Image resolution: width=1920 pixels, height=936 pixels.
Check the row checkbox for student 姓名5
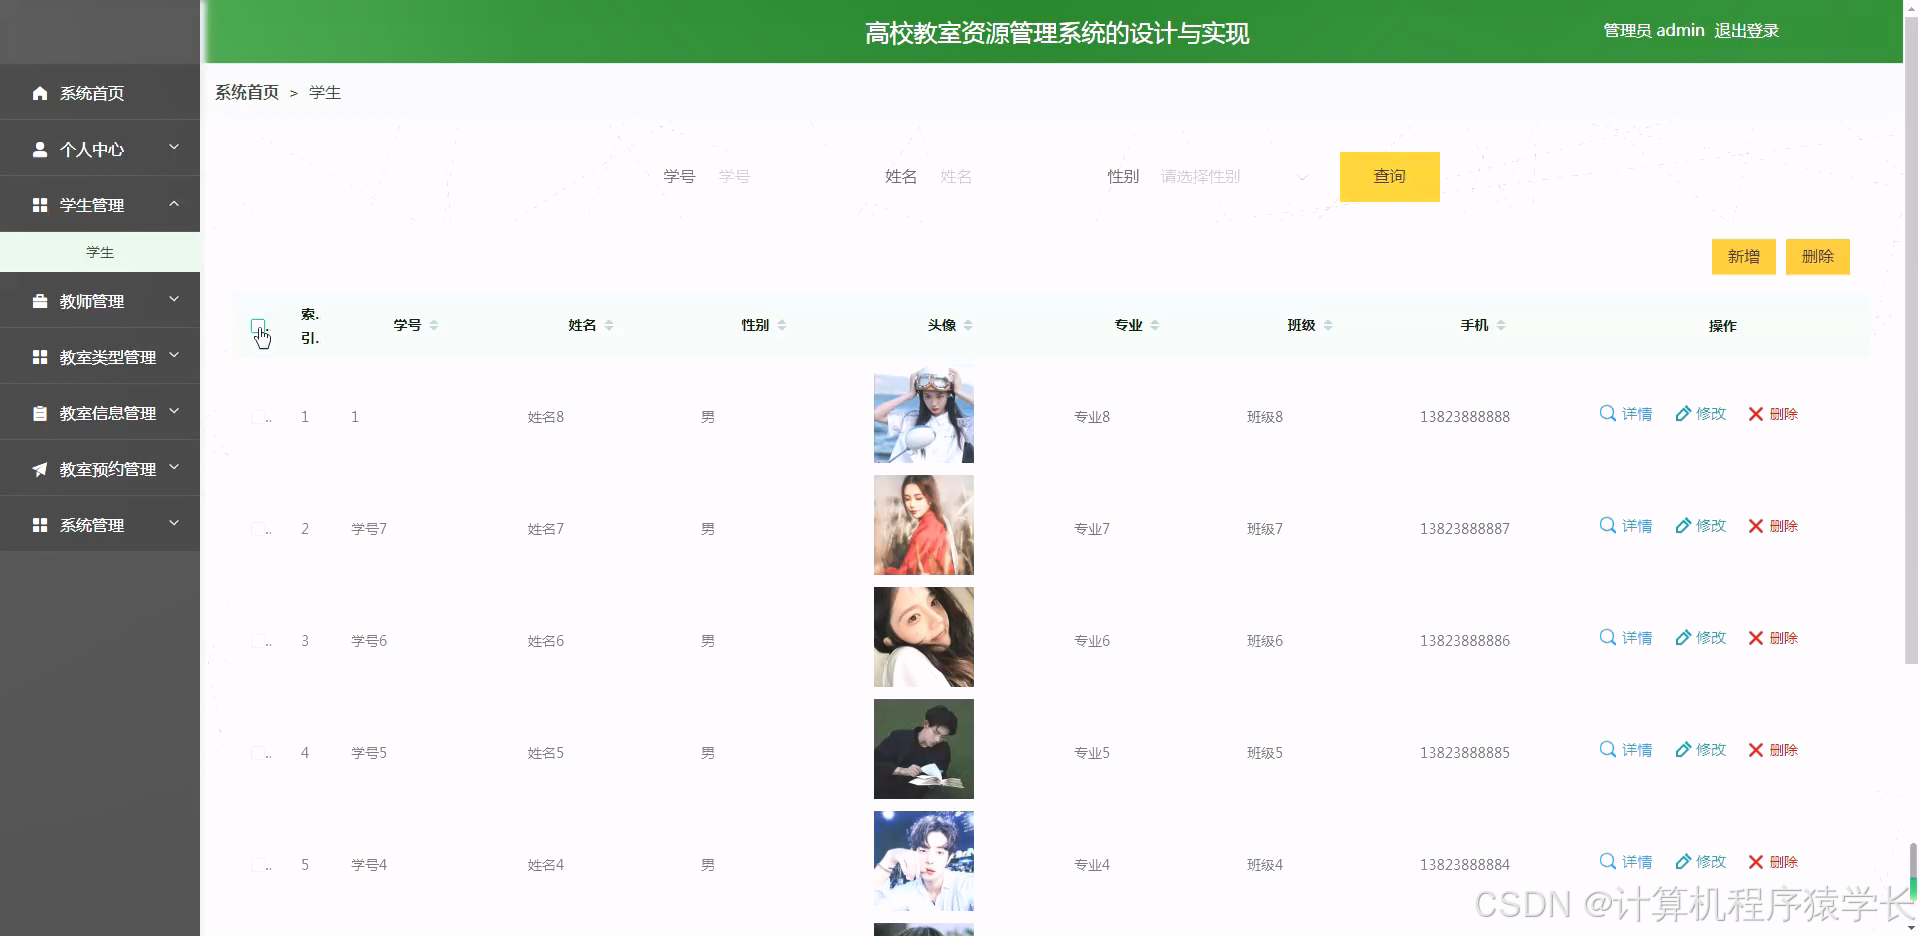tap(259, 753)
